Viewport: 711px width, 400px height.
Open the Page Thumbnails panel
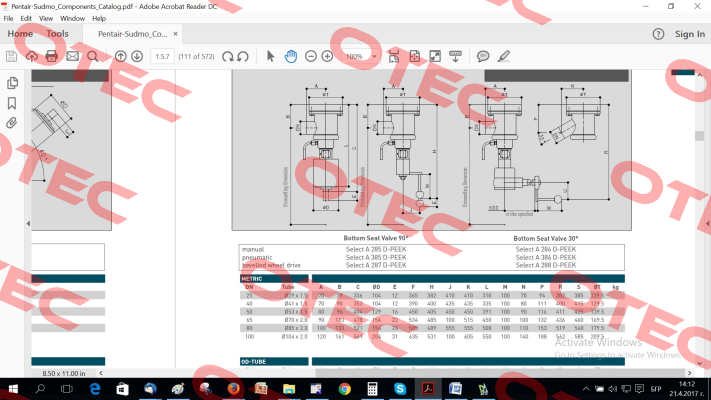coord(12,83)
